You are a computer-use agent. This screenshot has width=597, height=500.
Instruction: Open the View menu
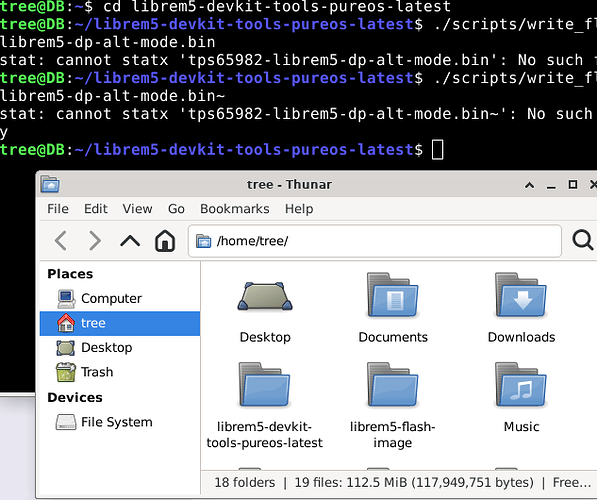pyautogui.click(x=137, y=209)
